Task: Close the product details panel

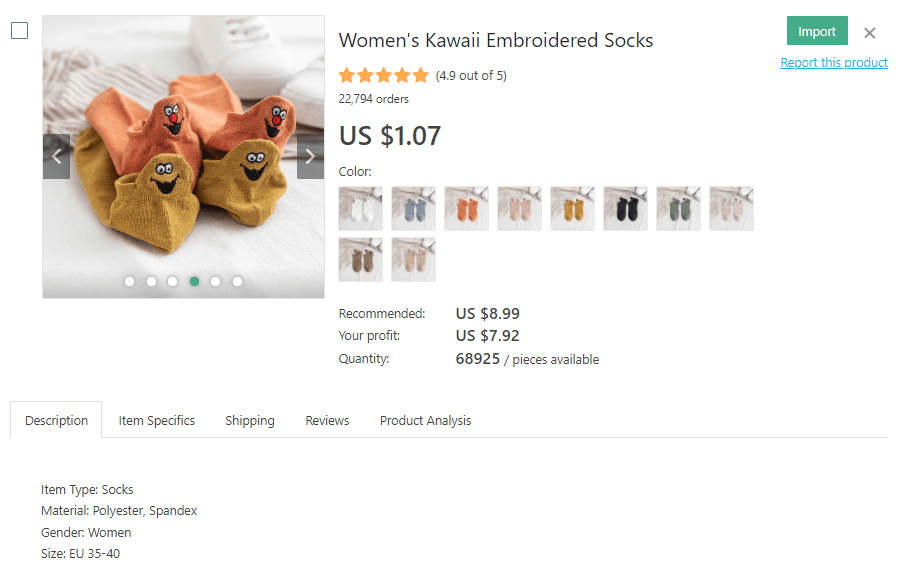Action: [869, 33]
